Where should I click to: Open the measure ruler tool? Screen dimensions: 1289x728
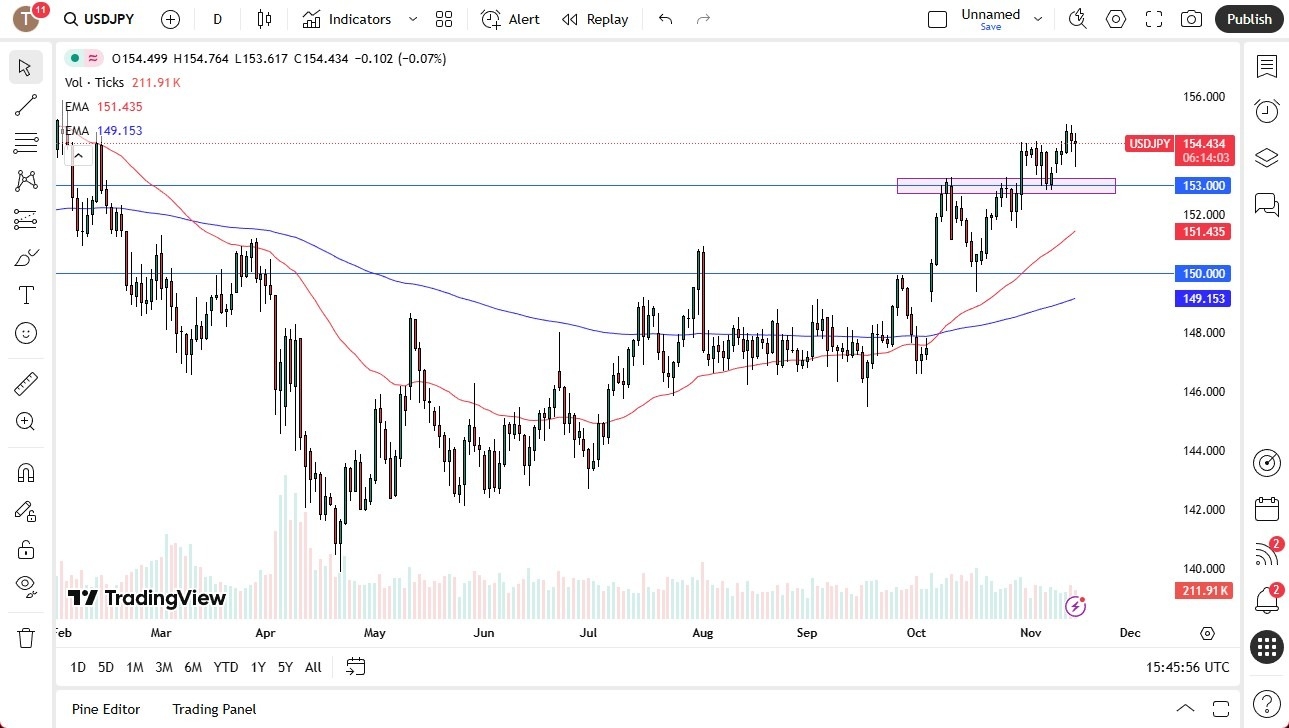click(25, 383)
